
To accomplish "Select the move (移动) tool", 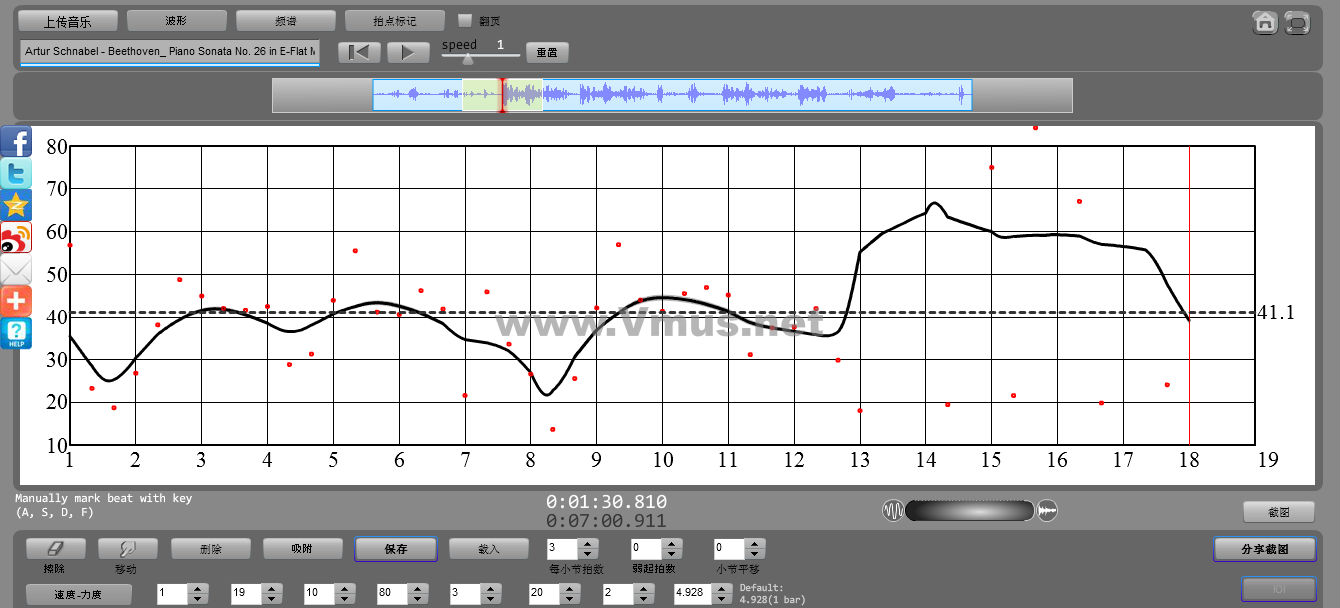I will point(127,549).
